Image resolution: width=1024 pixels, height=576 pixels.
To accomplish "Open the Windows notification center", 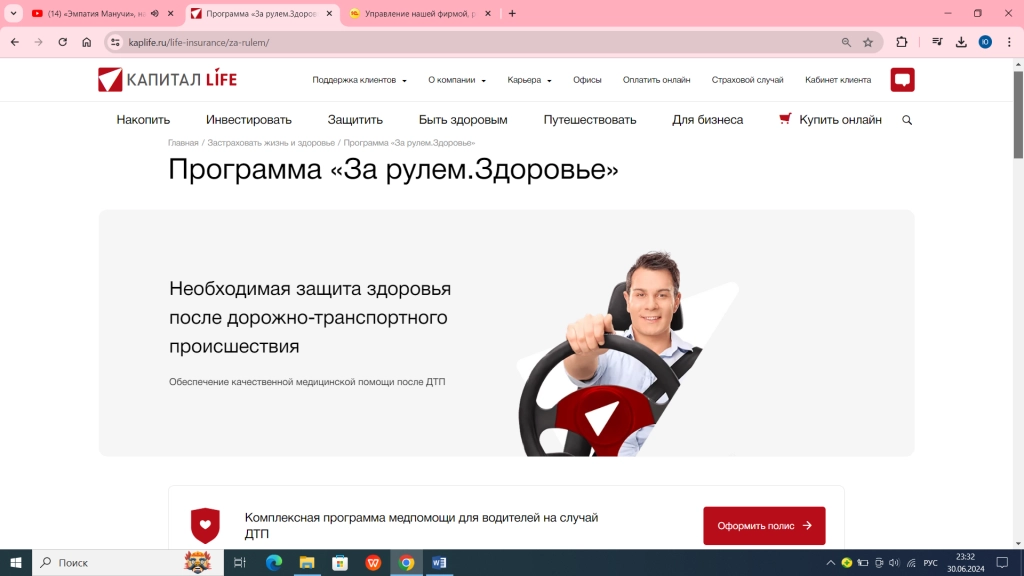I will 1002,562.
